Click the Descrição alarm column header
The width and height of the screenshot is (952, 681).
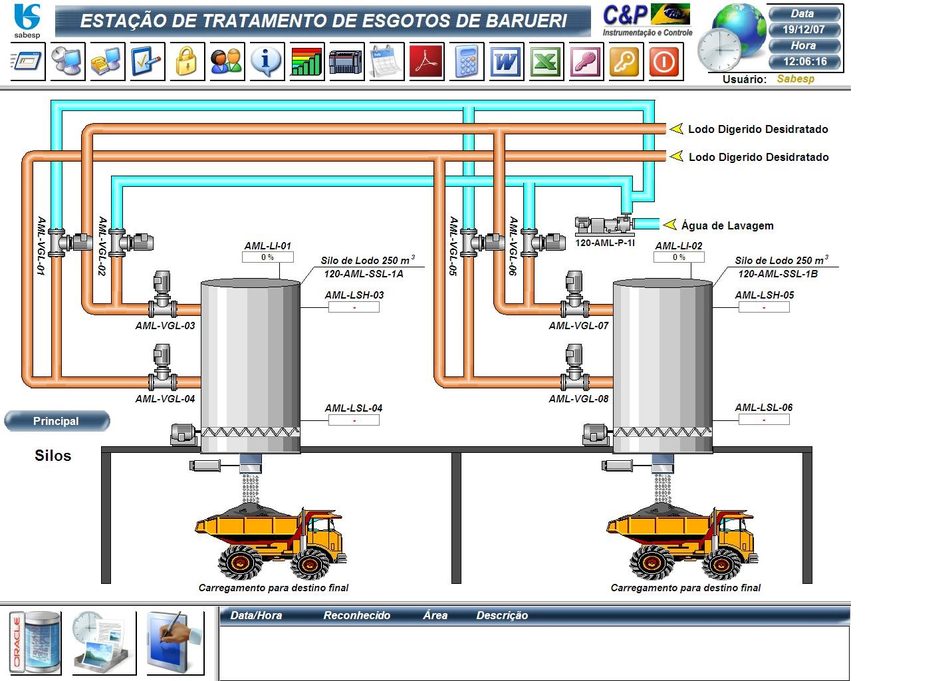502,615
